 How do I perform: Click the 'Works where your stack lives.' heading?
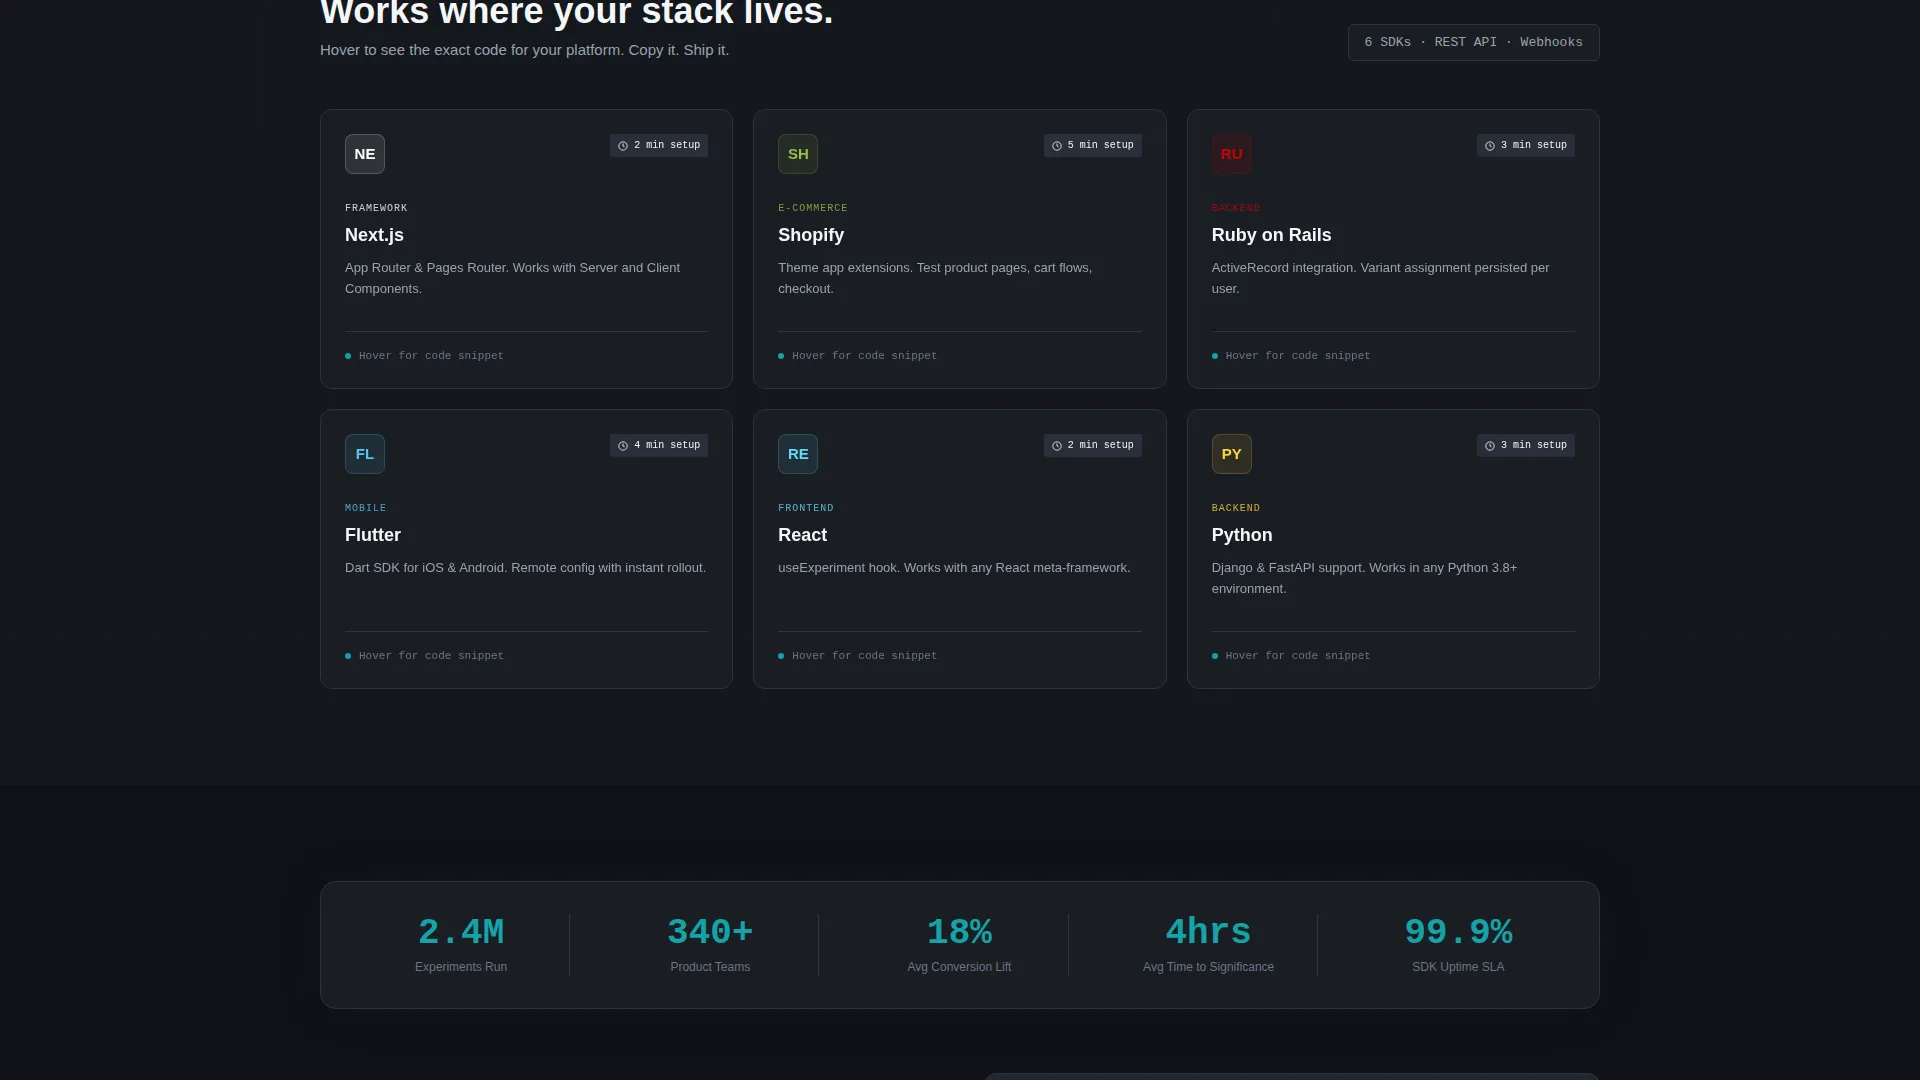coord(576,14)
